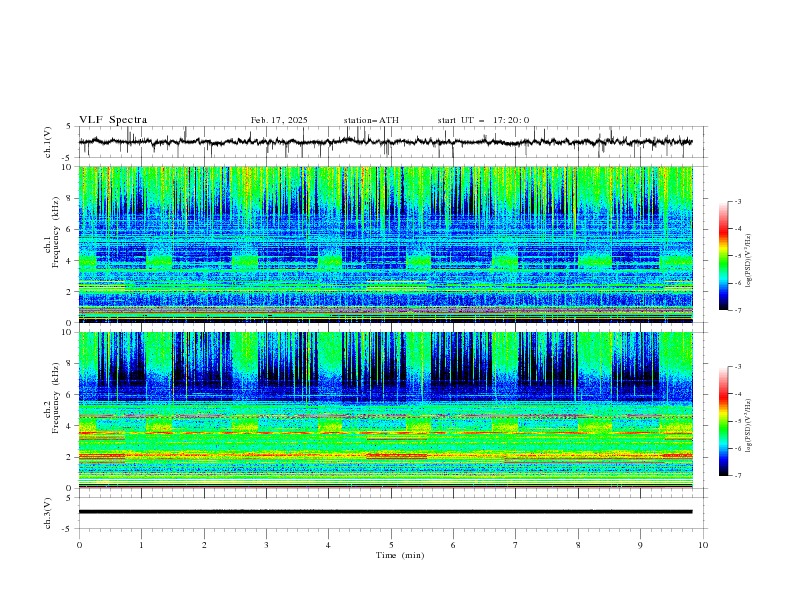Click the time axis tick label "4"
The width and height of the screenshot is (792, 612).
coord(328,545)
